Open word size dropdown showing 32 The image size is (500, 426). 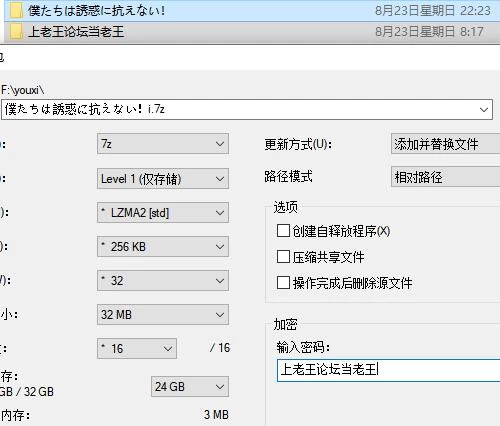tap(163, 281)
